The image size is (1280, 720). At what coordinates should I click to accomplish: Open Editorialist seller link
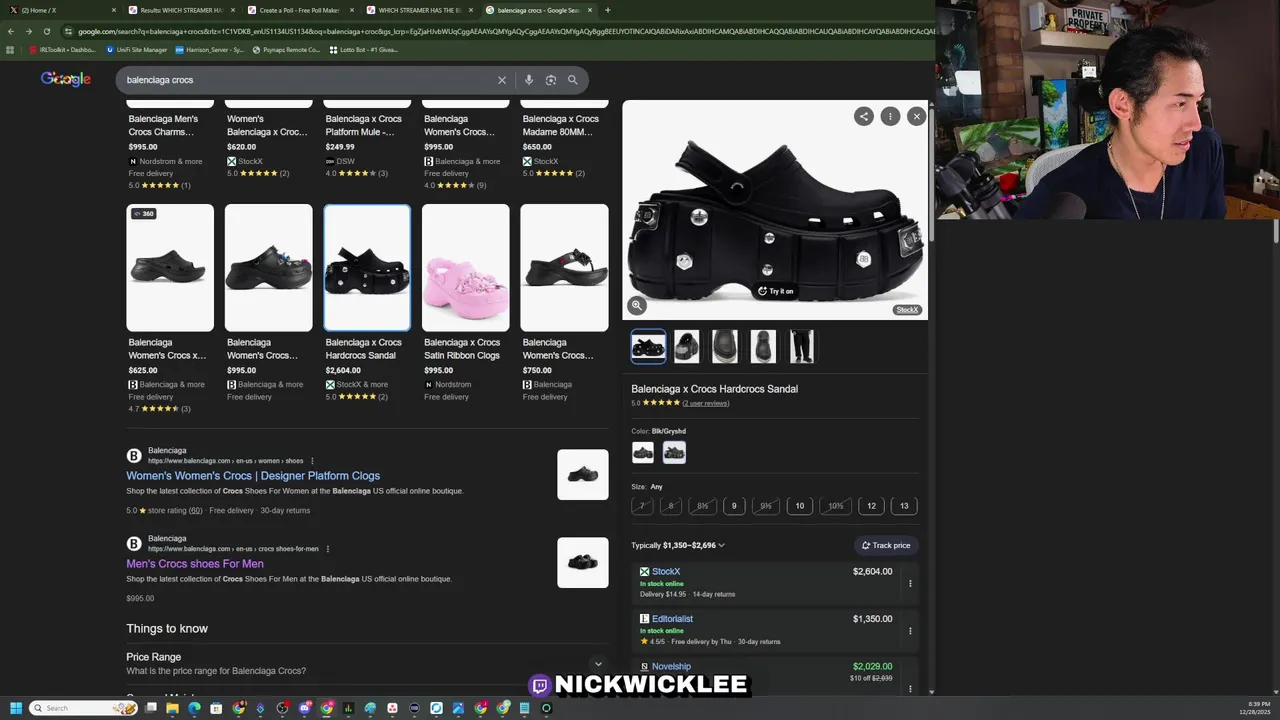pos(672,619)
